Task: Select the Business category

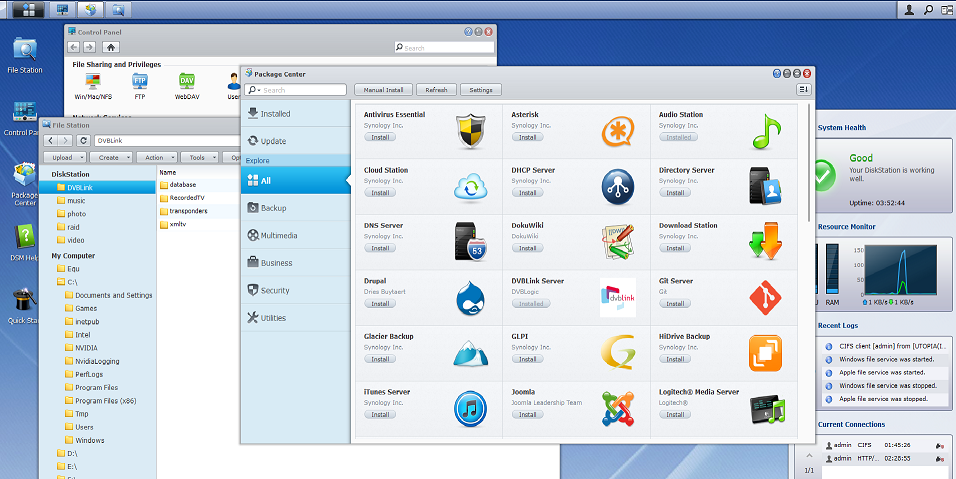Action: point(296,263)
